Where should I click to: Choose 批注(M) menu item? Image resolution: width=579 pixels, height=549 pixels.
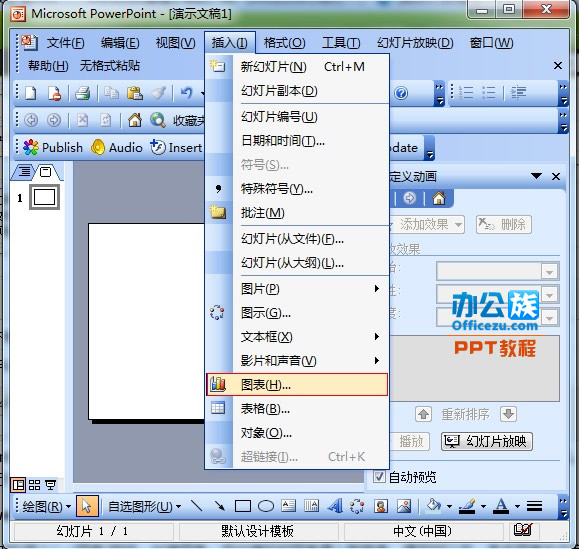[297, 213]
